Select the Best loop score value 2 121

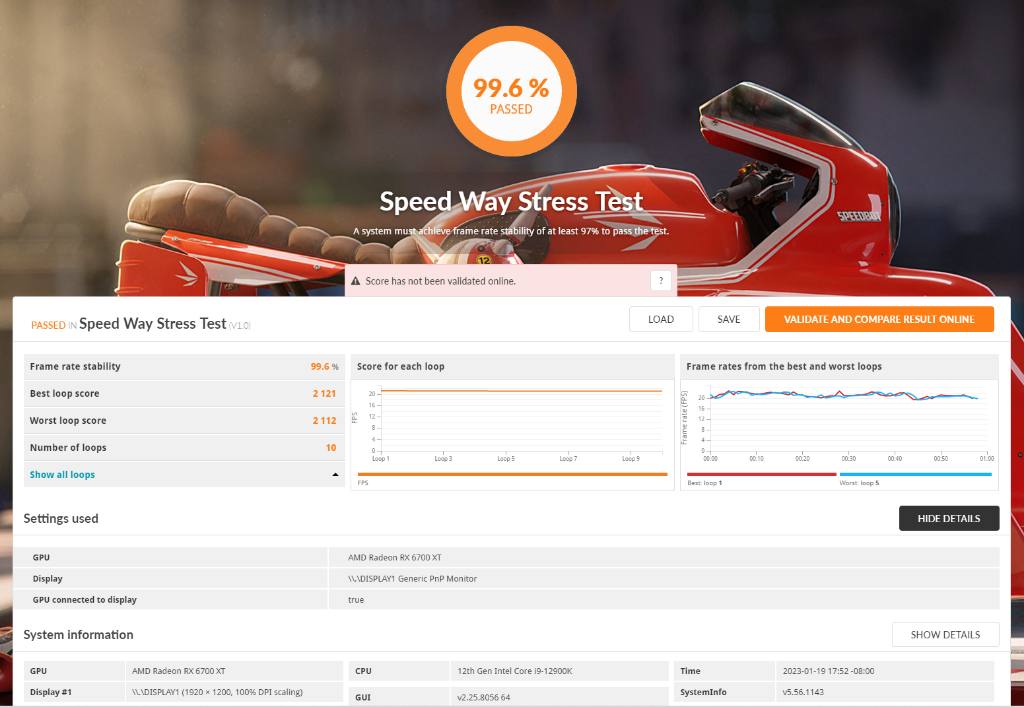(325, 394)
